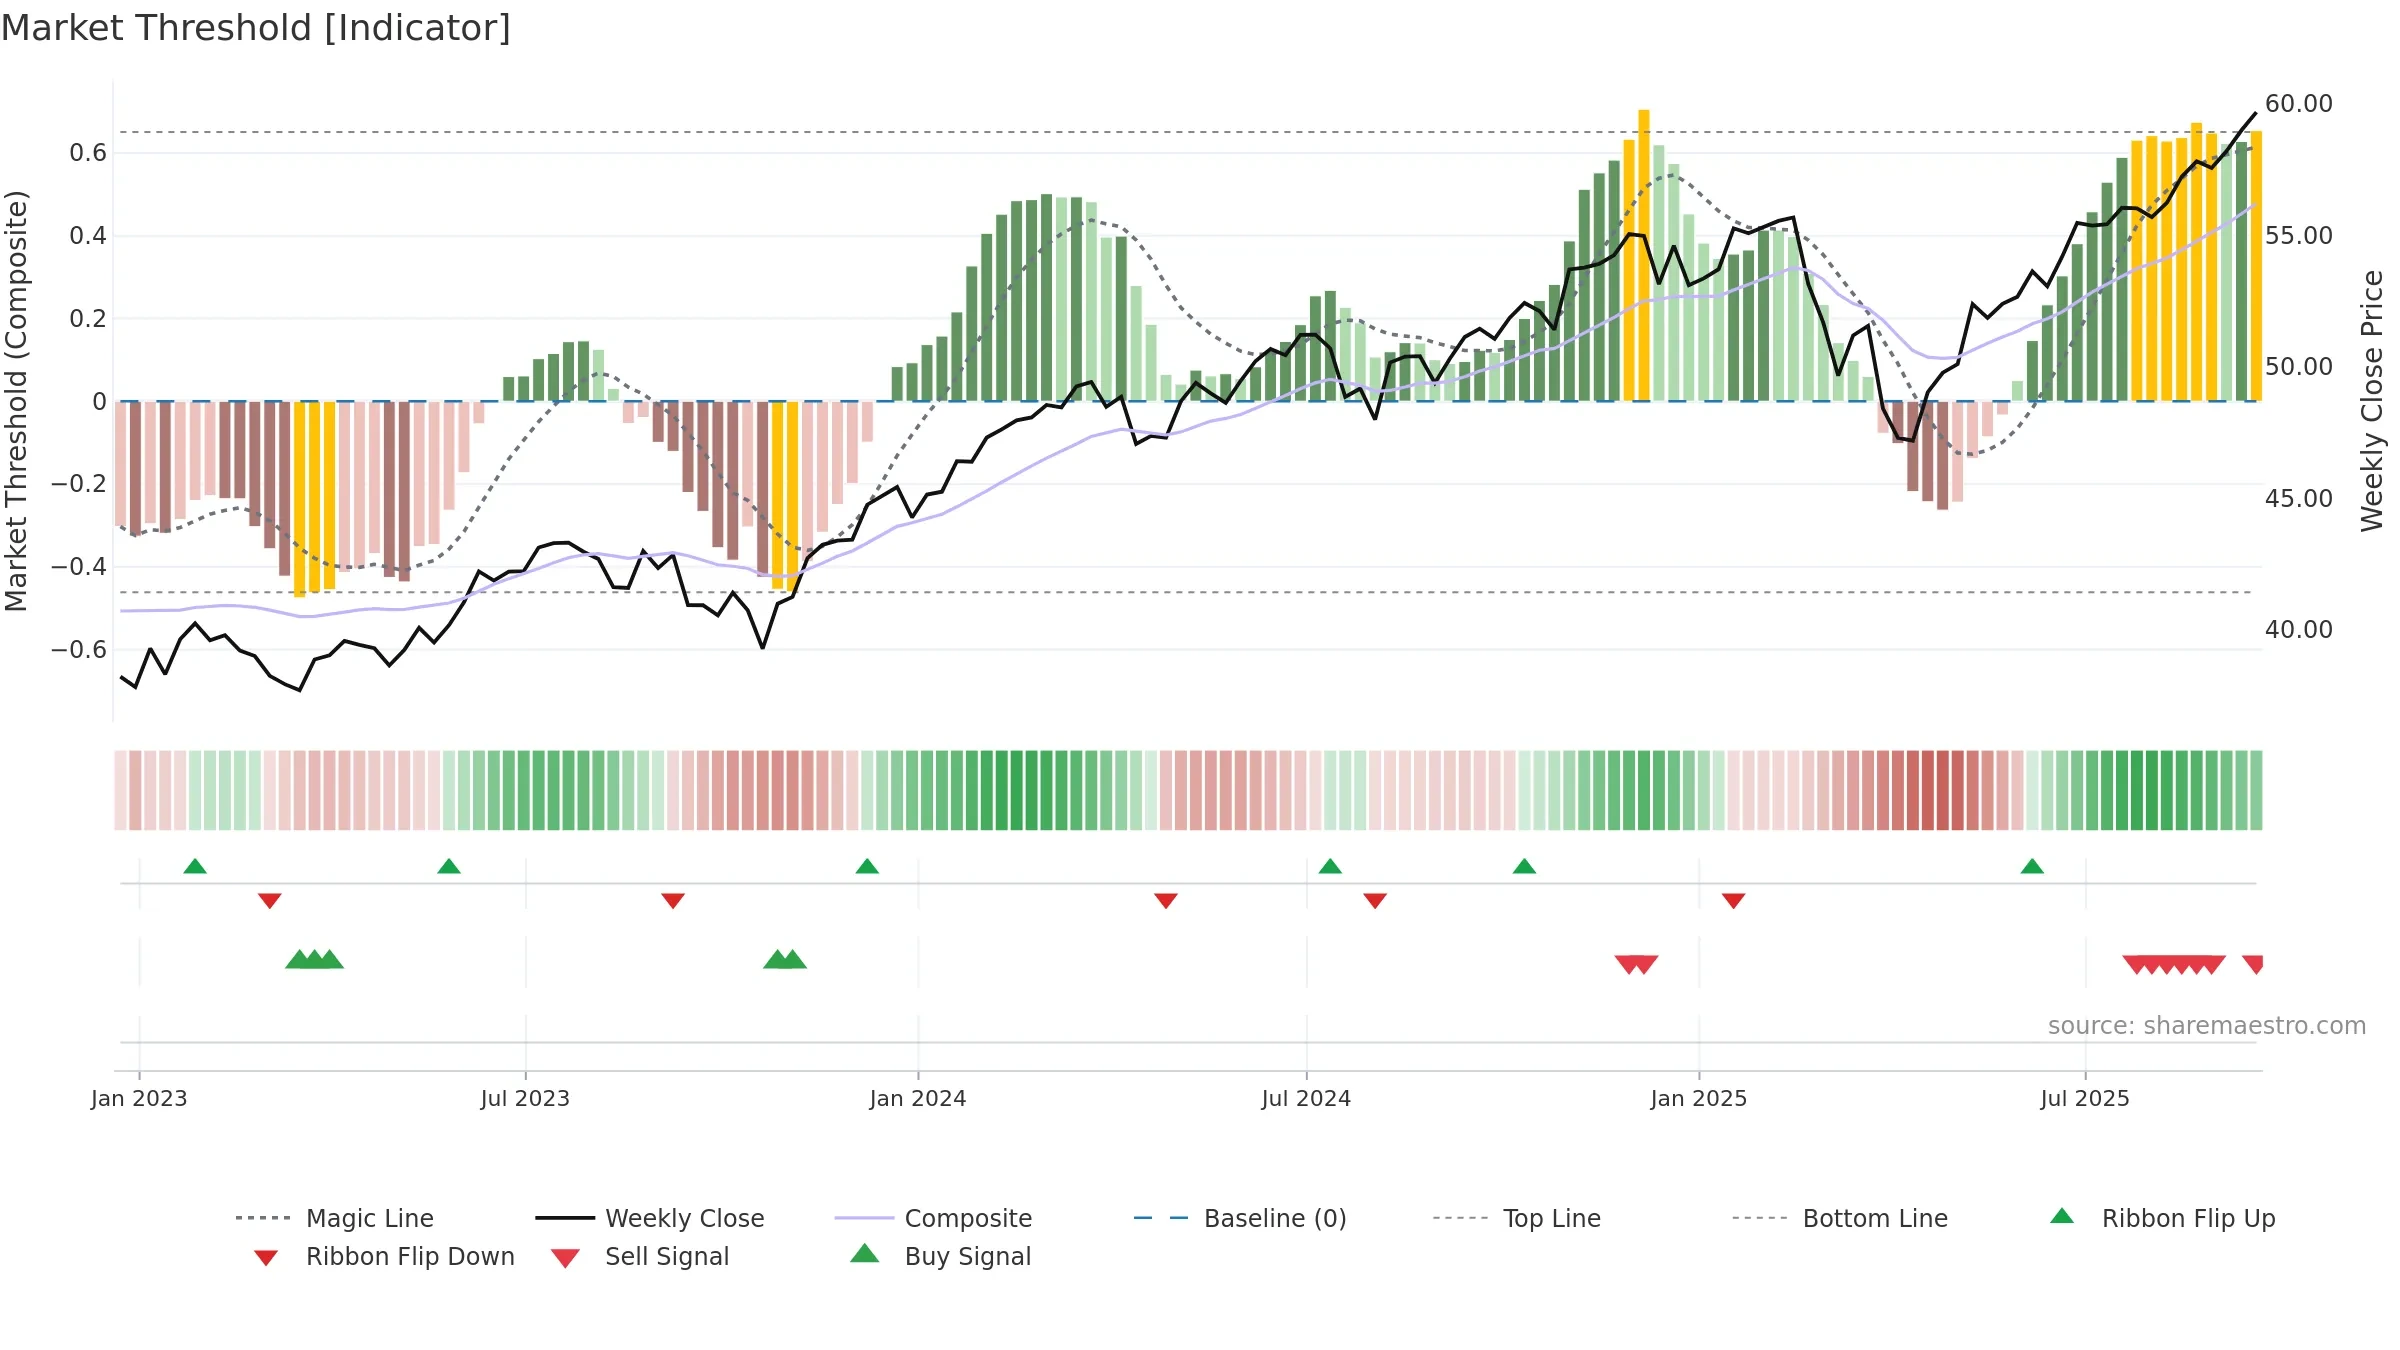Image resolution: width=2400 pixels, height=1350 pixels.
Task: Click the Market Threshold [Indicator] chart title
Action: 256,28
